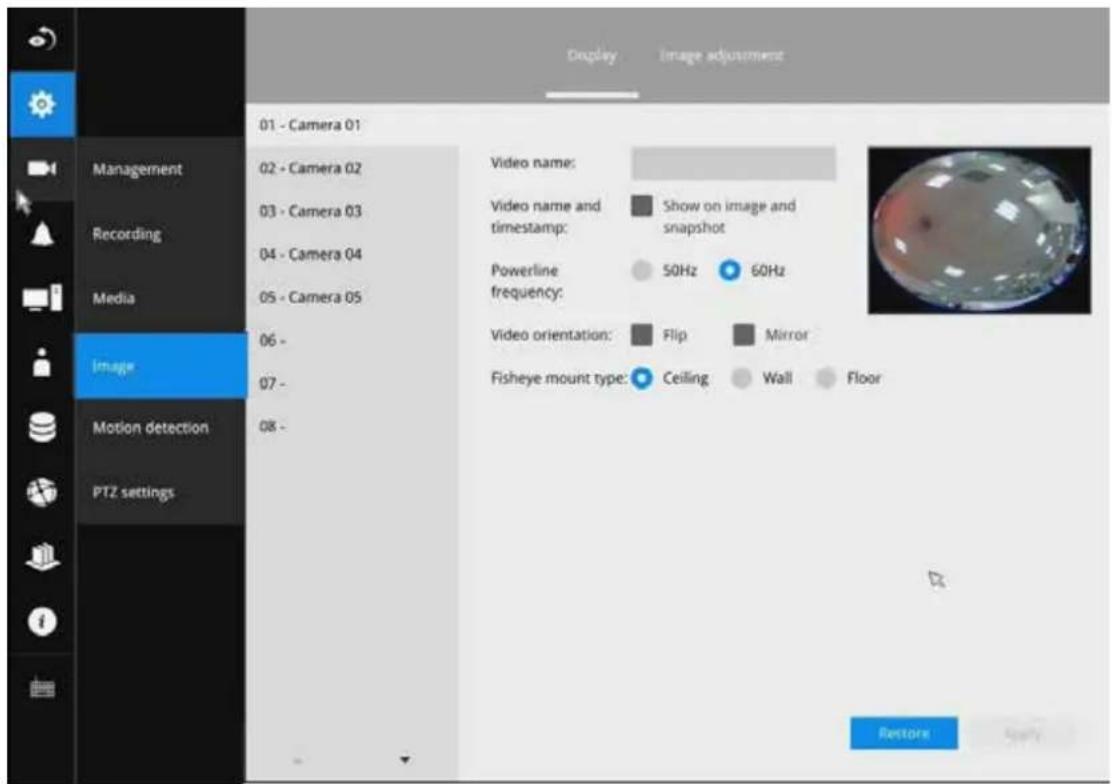Toggle Show on image and snapshot checkbox
Viewport: 1112px width, 784px height.
[x=642, y=206]
